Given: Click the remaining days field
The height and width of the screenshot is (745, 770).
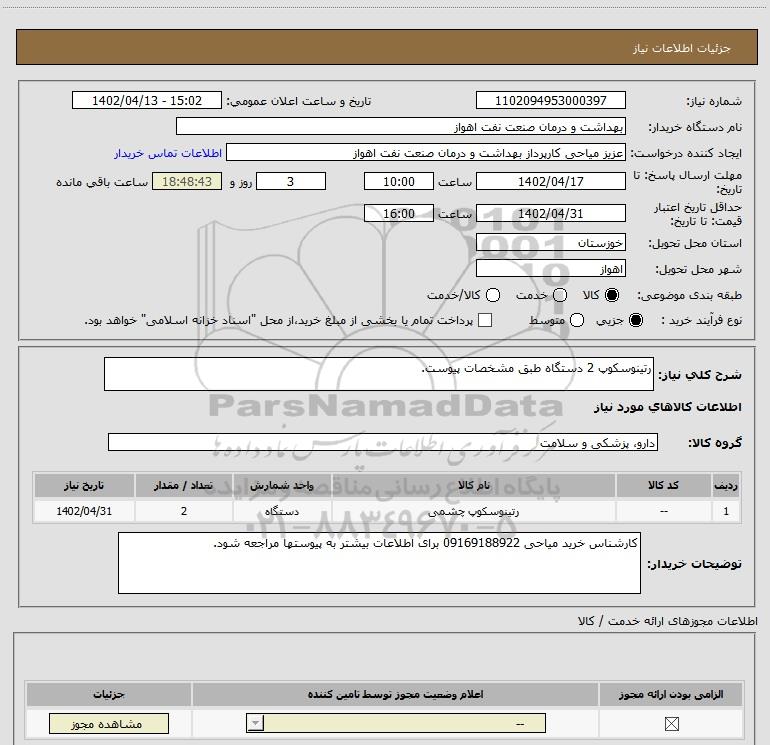Looking at the screenshot, I should [x=291, y=181].
